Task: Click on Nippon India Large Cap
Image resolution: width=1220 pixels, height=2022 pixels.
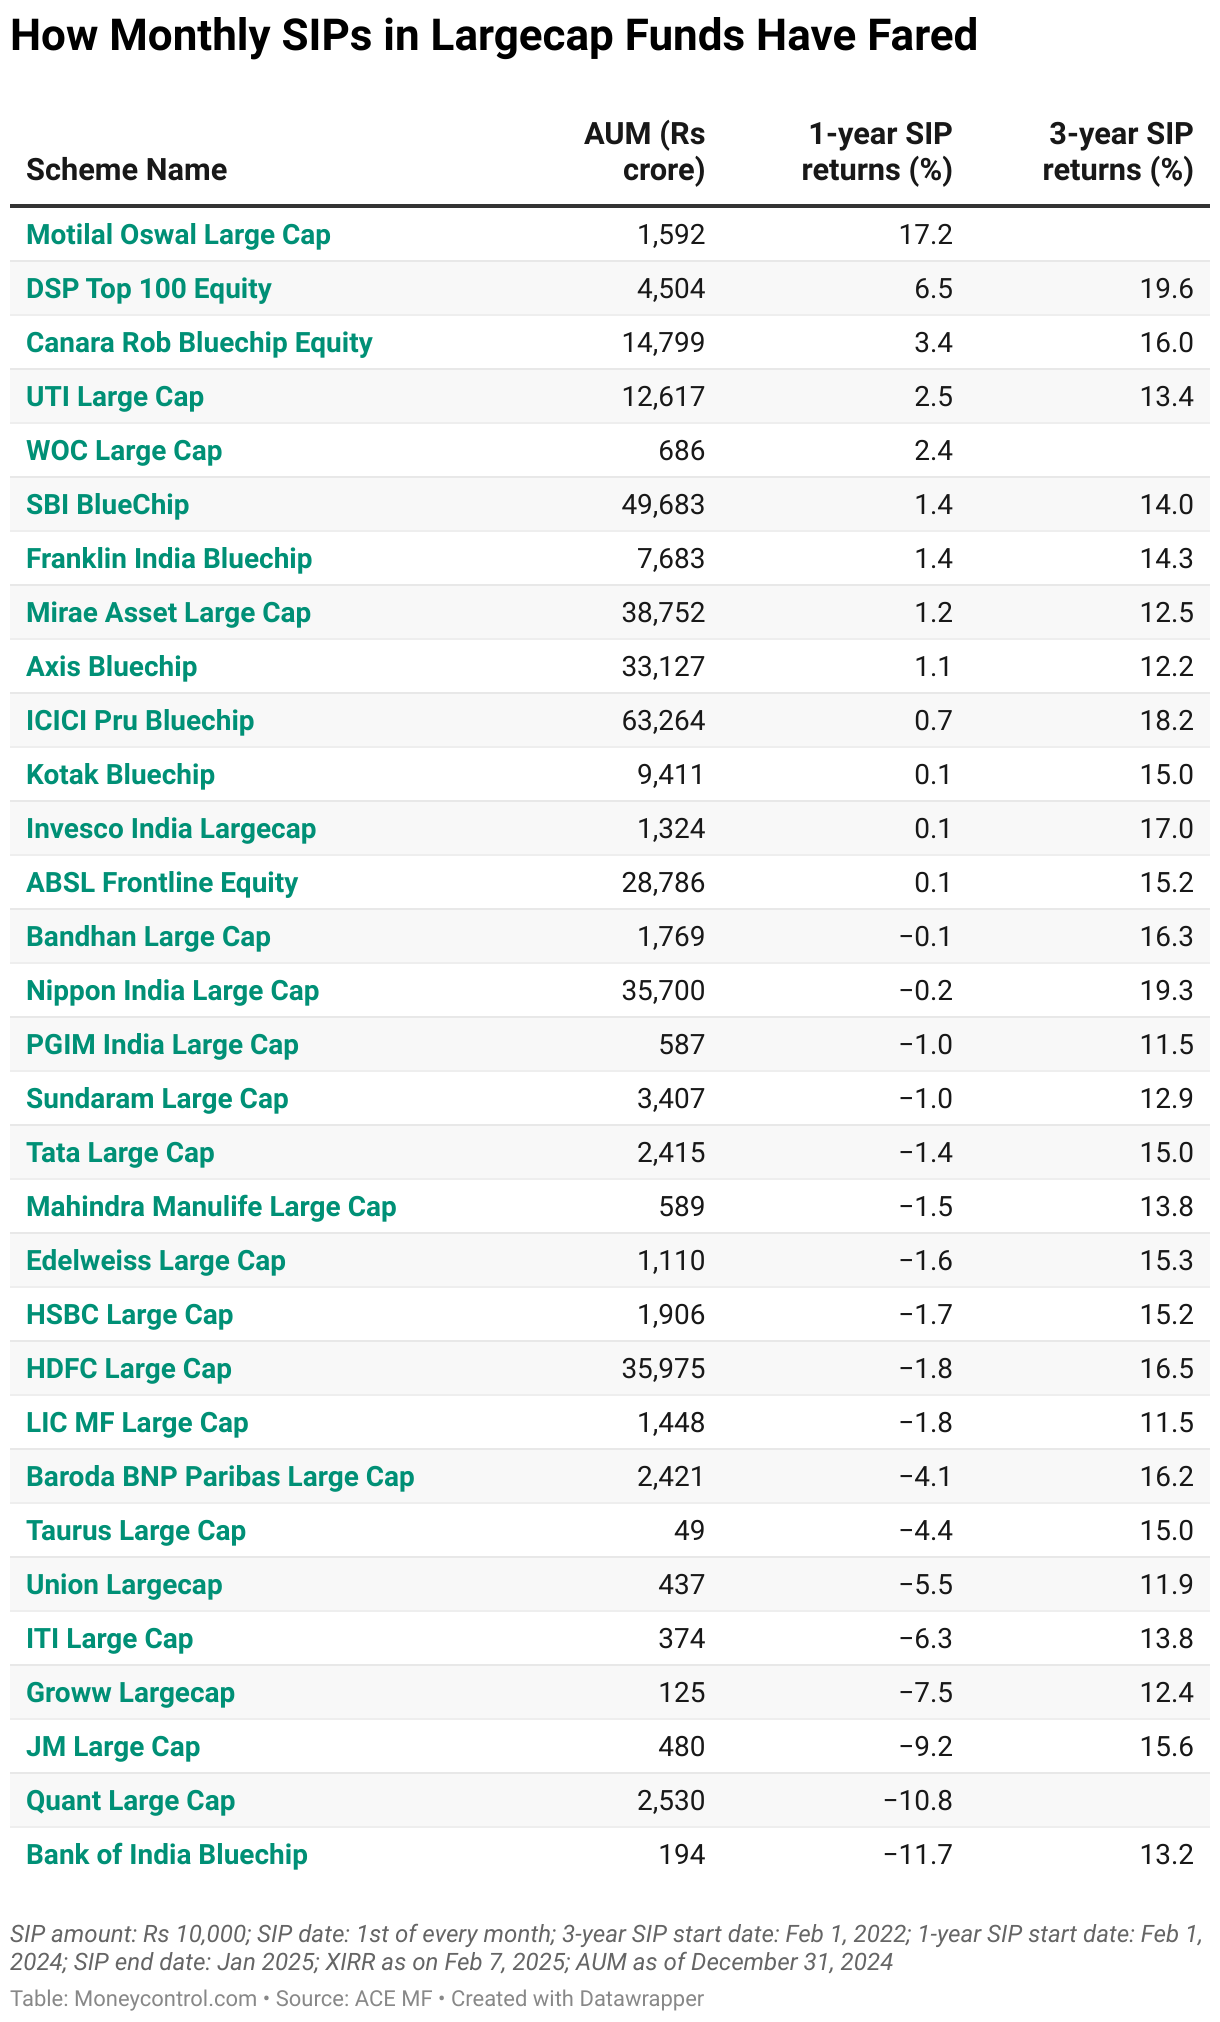Action: click(173, 991)
